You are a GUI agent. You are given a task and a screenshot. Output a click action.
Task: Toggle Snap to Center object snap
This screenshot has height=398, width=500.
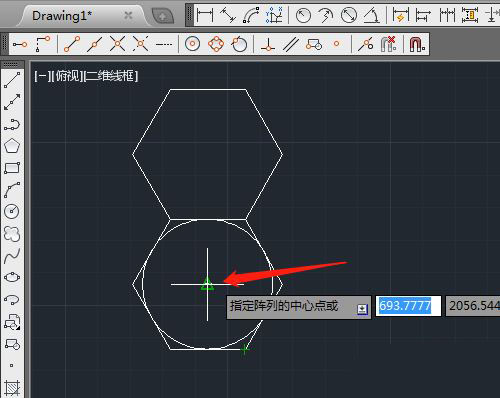pos(192,44)
